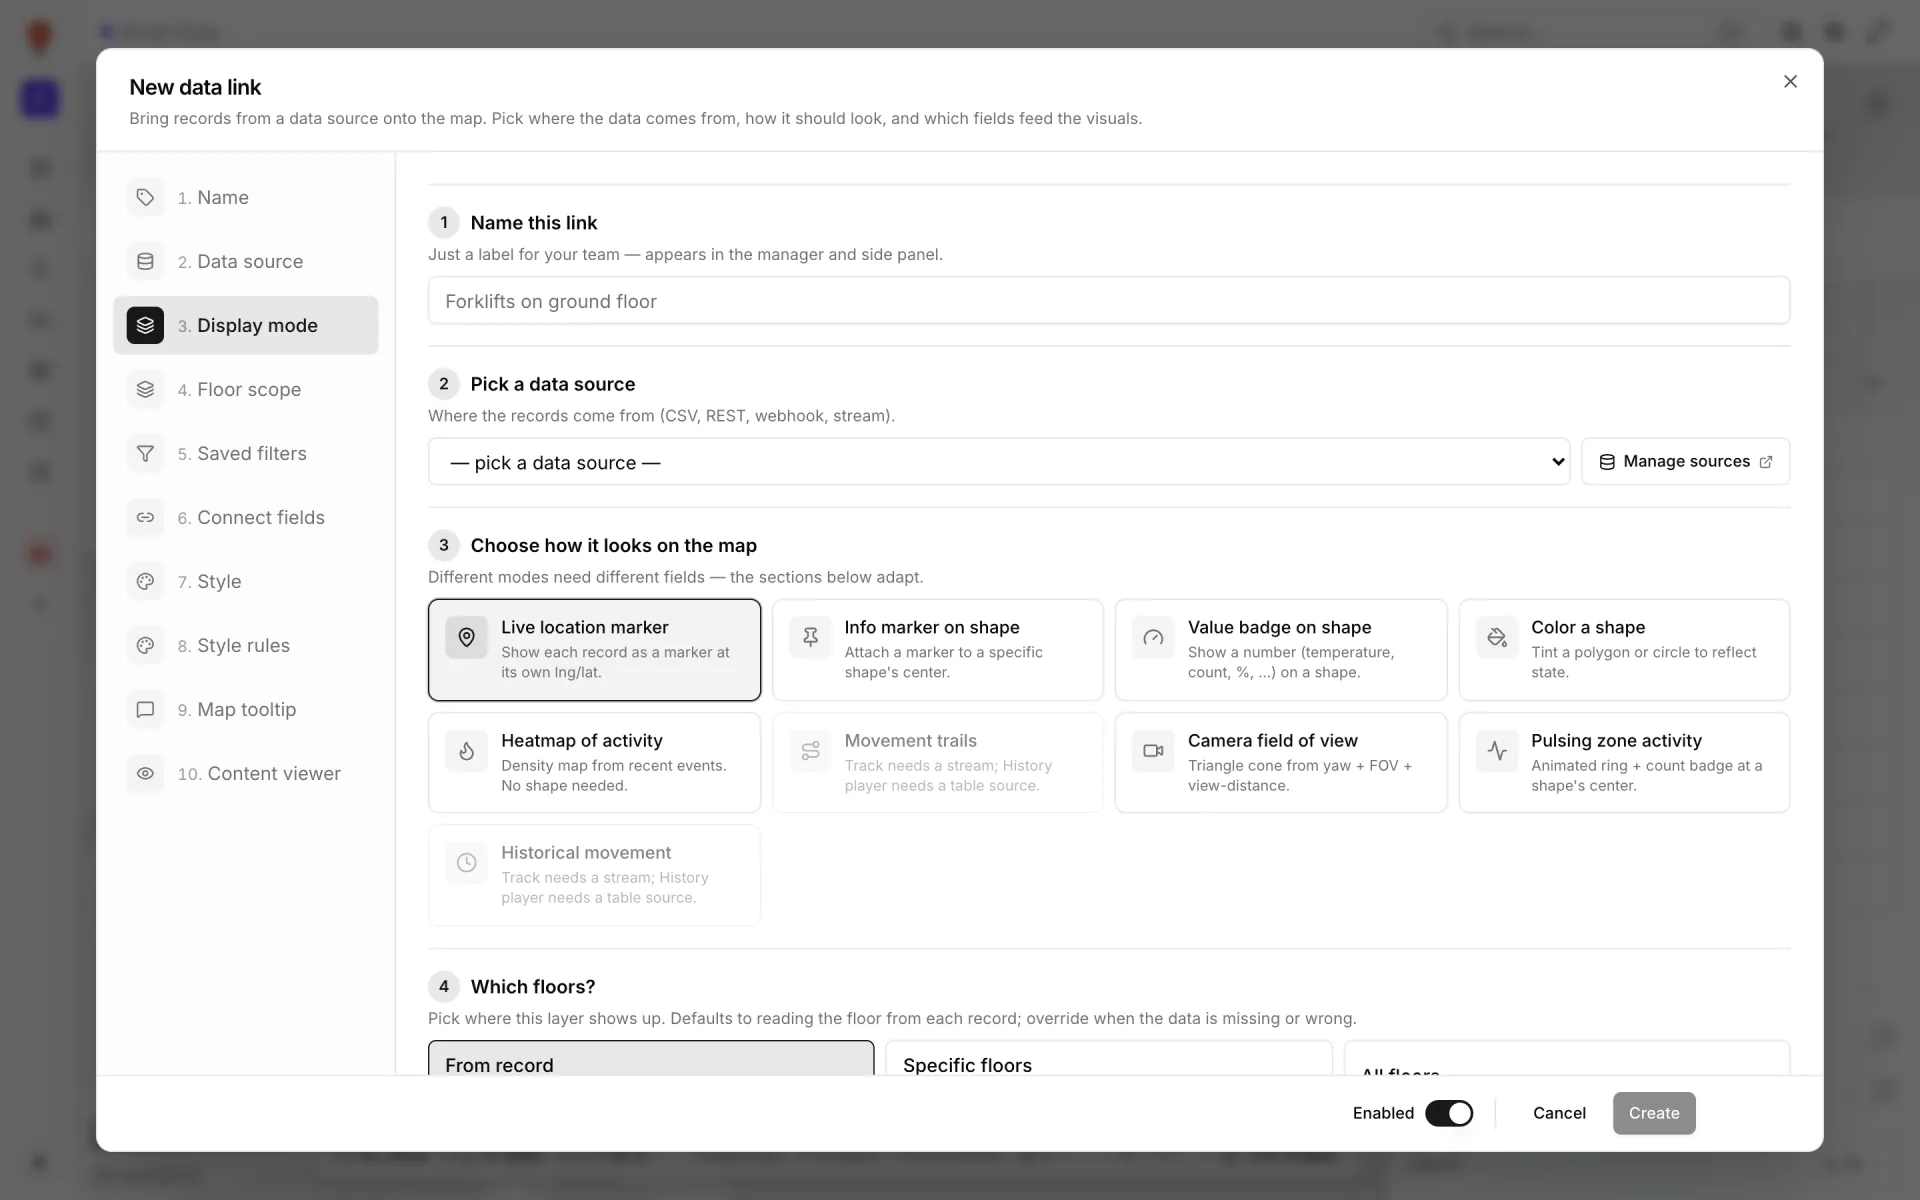The height and width of the screenshot is (1200, 1920).
Task: Click the pulse icon in Pulsing zone activity card
Action: (1497, 750)
